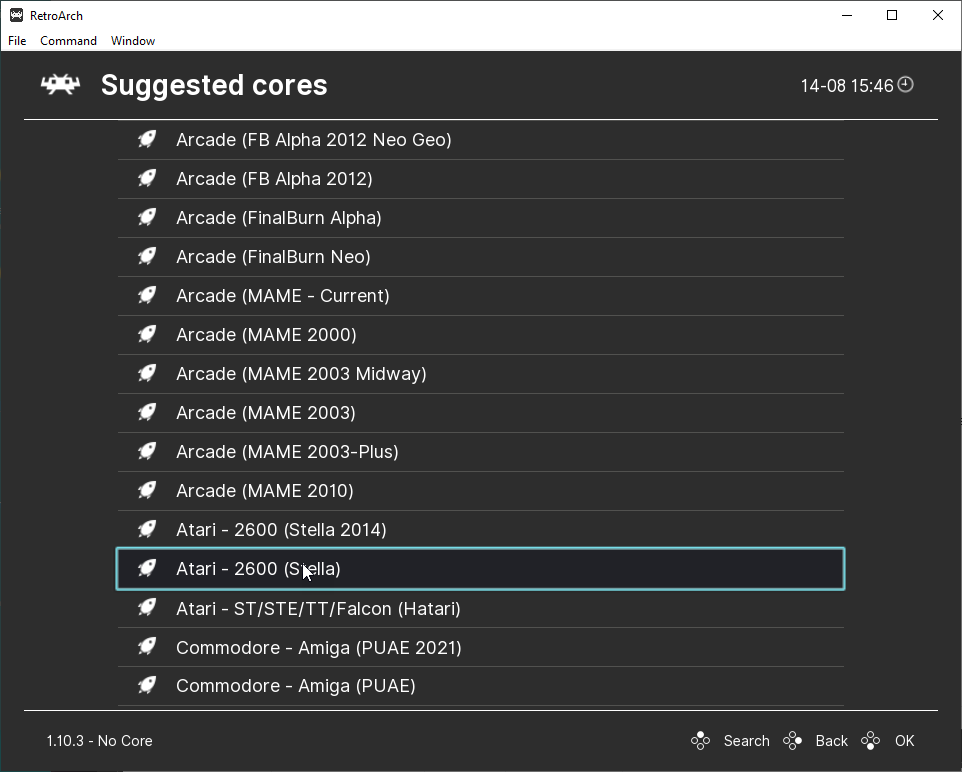Click the OK gamepad button icon
The image size is (962, 772).
pos(871,741)
